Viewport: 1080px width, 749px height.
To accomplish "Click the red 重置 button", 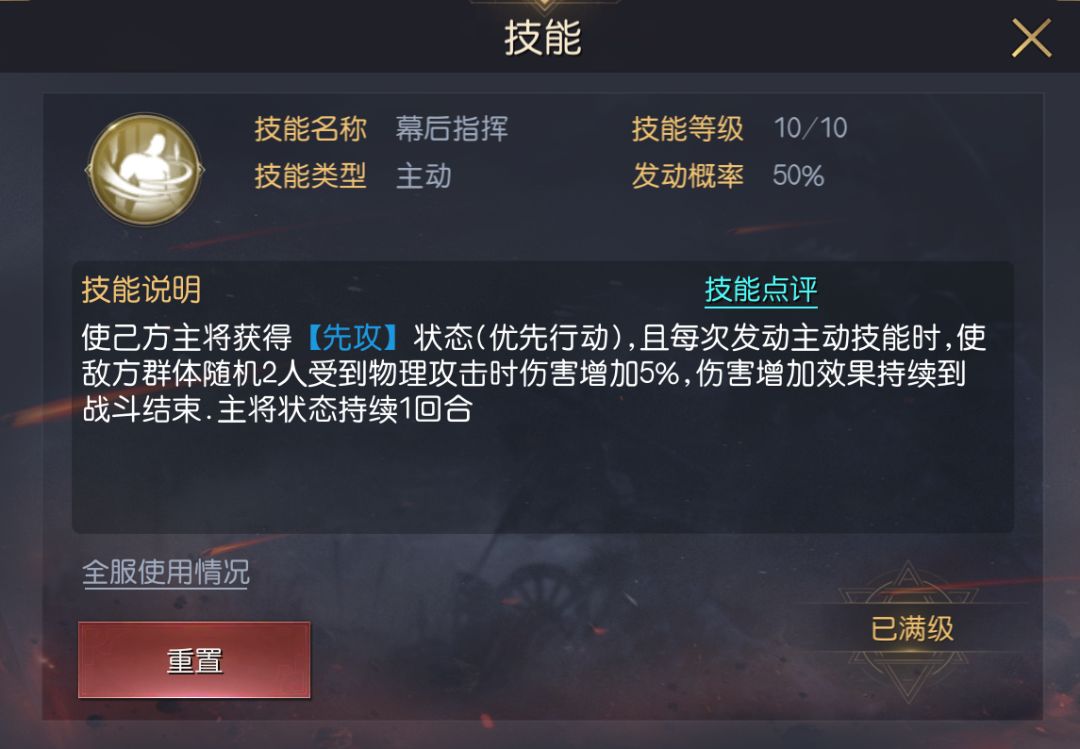I will click(194, 660).
